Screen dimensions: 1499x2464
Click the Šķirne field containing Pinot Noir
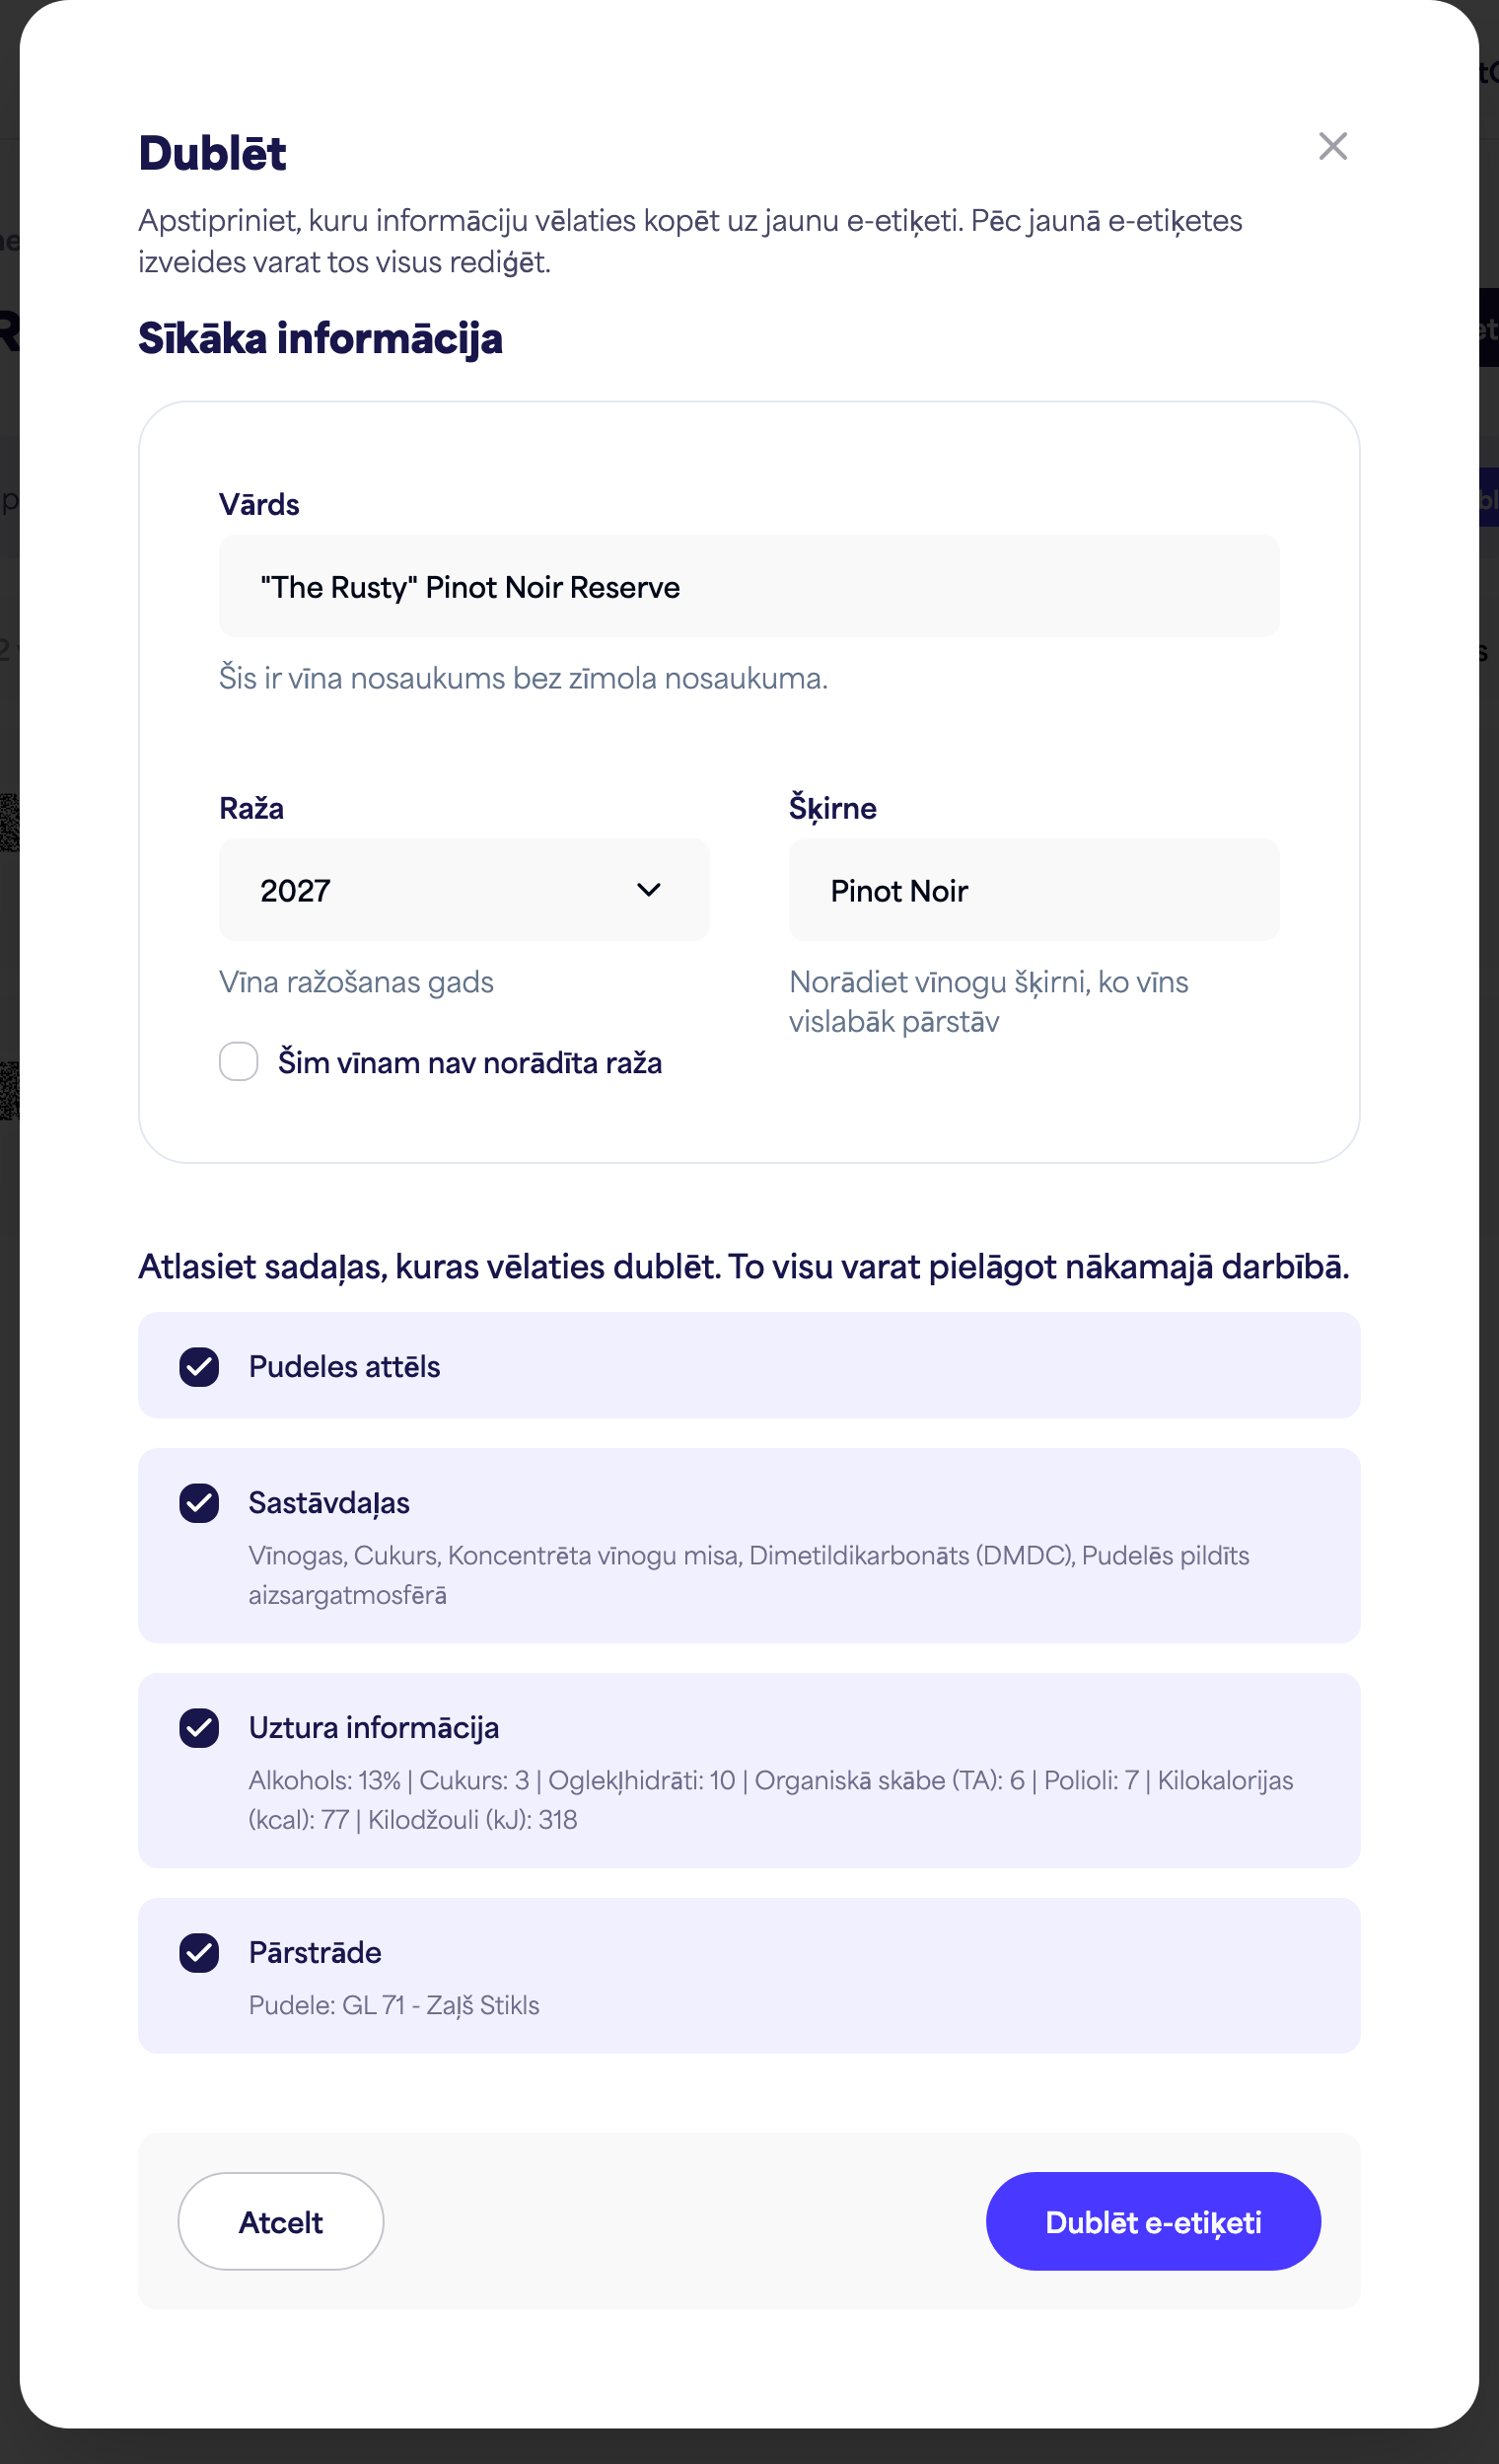[x=1034, y=890]
